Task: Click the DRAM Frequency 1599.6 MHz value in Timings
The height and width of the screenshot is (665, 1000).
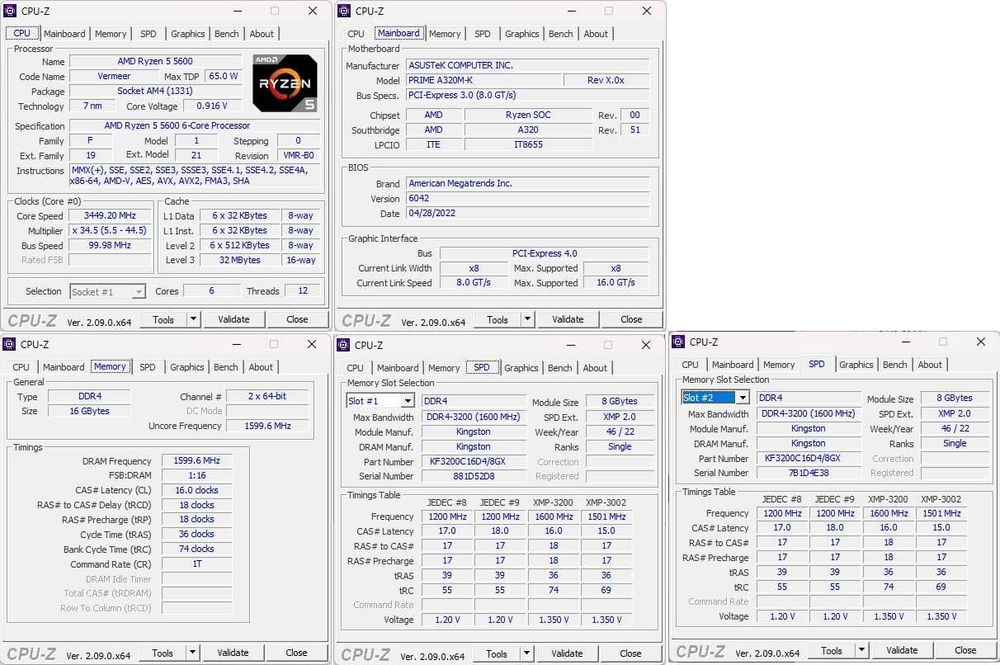Action: tap(196, 460)
